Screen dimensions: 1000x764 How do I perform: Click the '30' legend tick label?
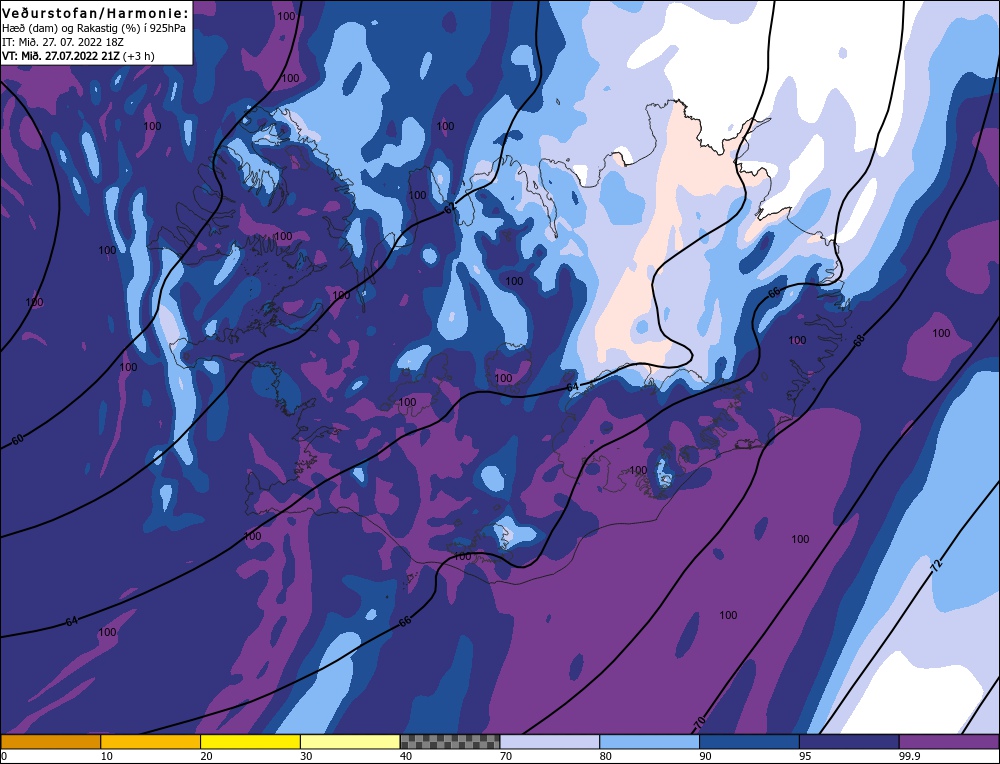coord(306,756)
